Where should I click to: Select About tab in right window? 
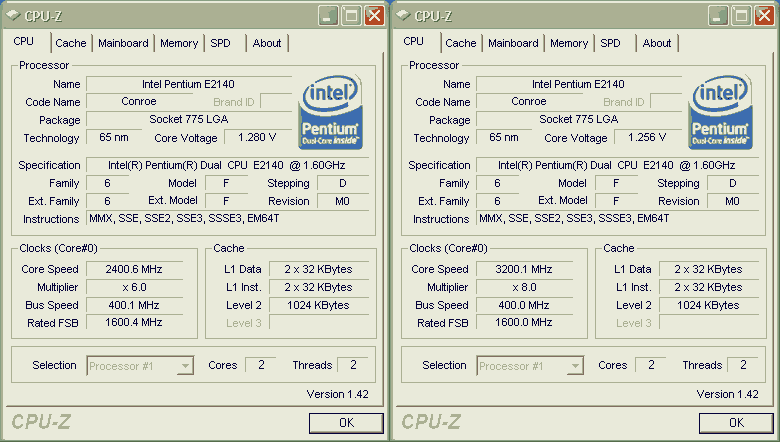(x=657, y=43)
